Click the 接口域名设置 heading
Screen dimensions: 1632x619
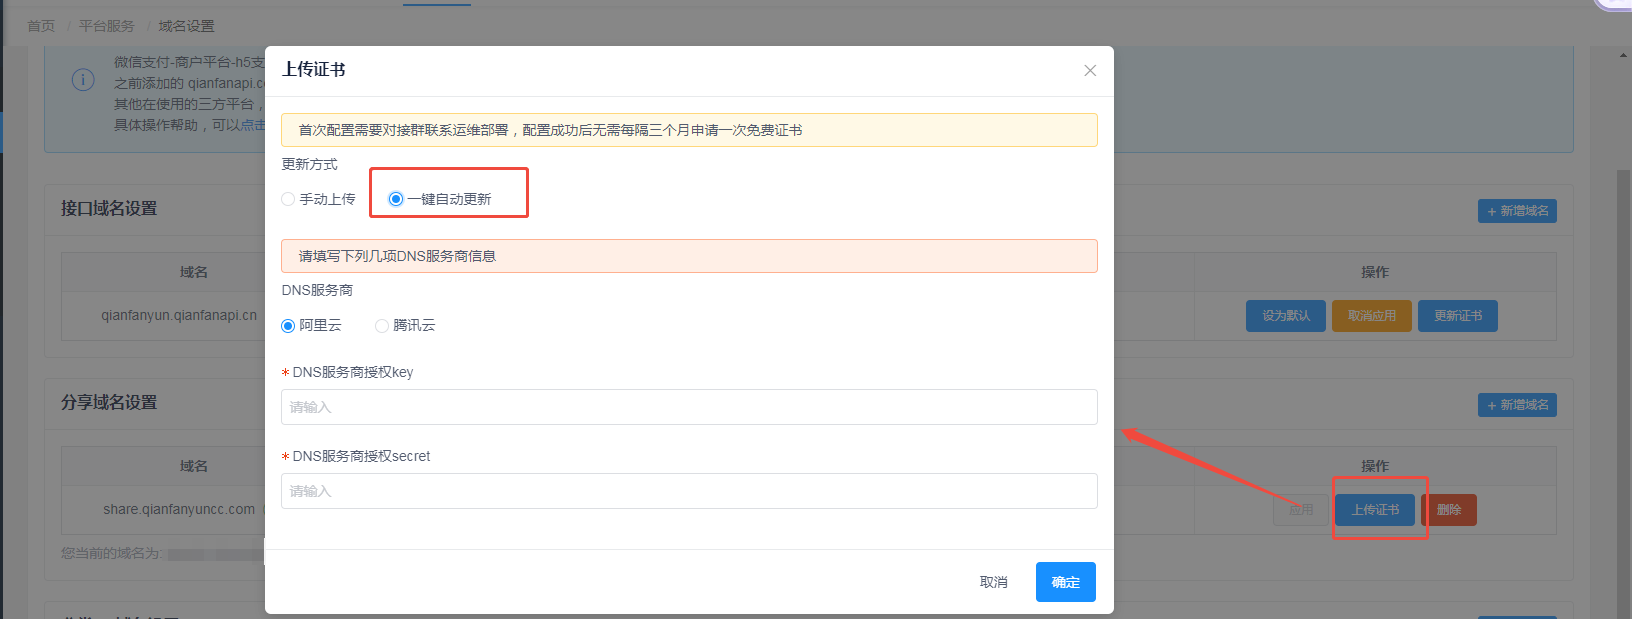click(109, 209)
